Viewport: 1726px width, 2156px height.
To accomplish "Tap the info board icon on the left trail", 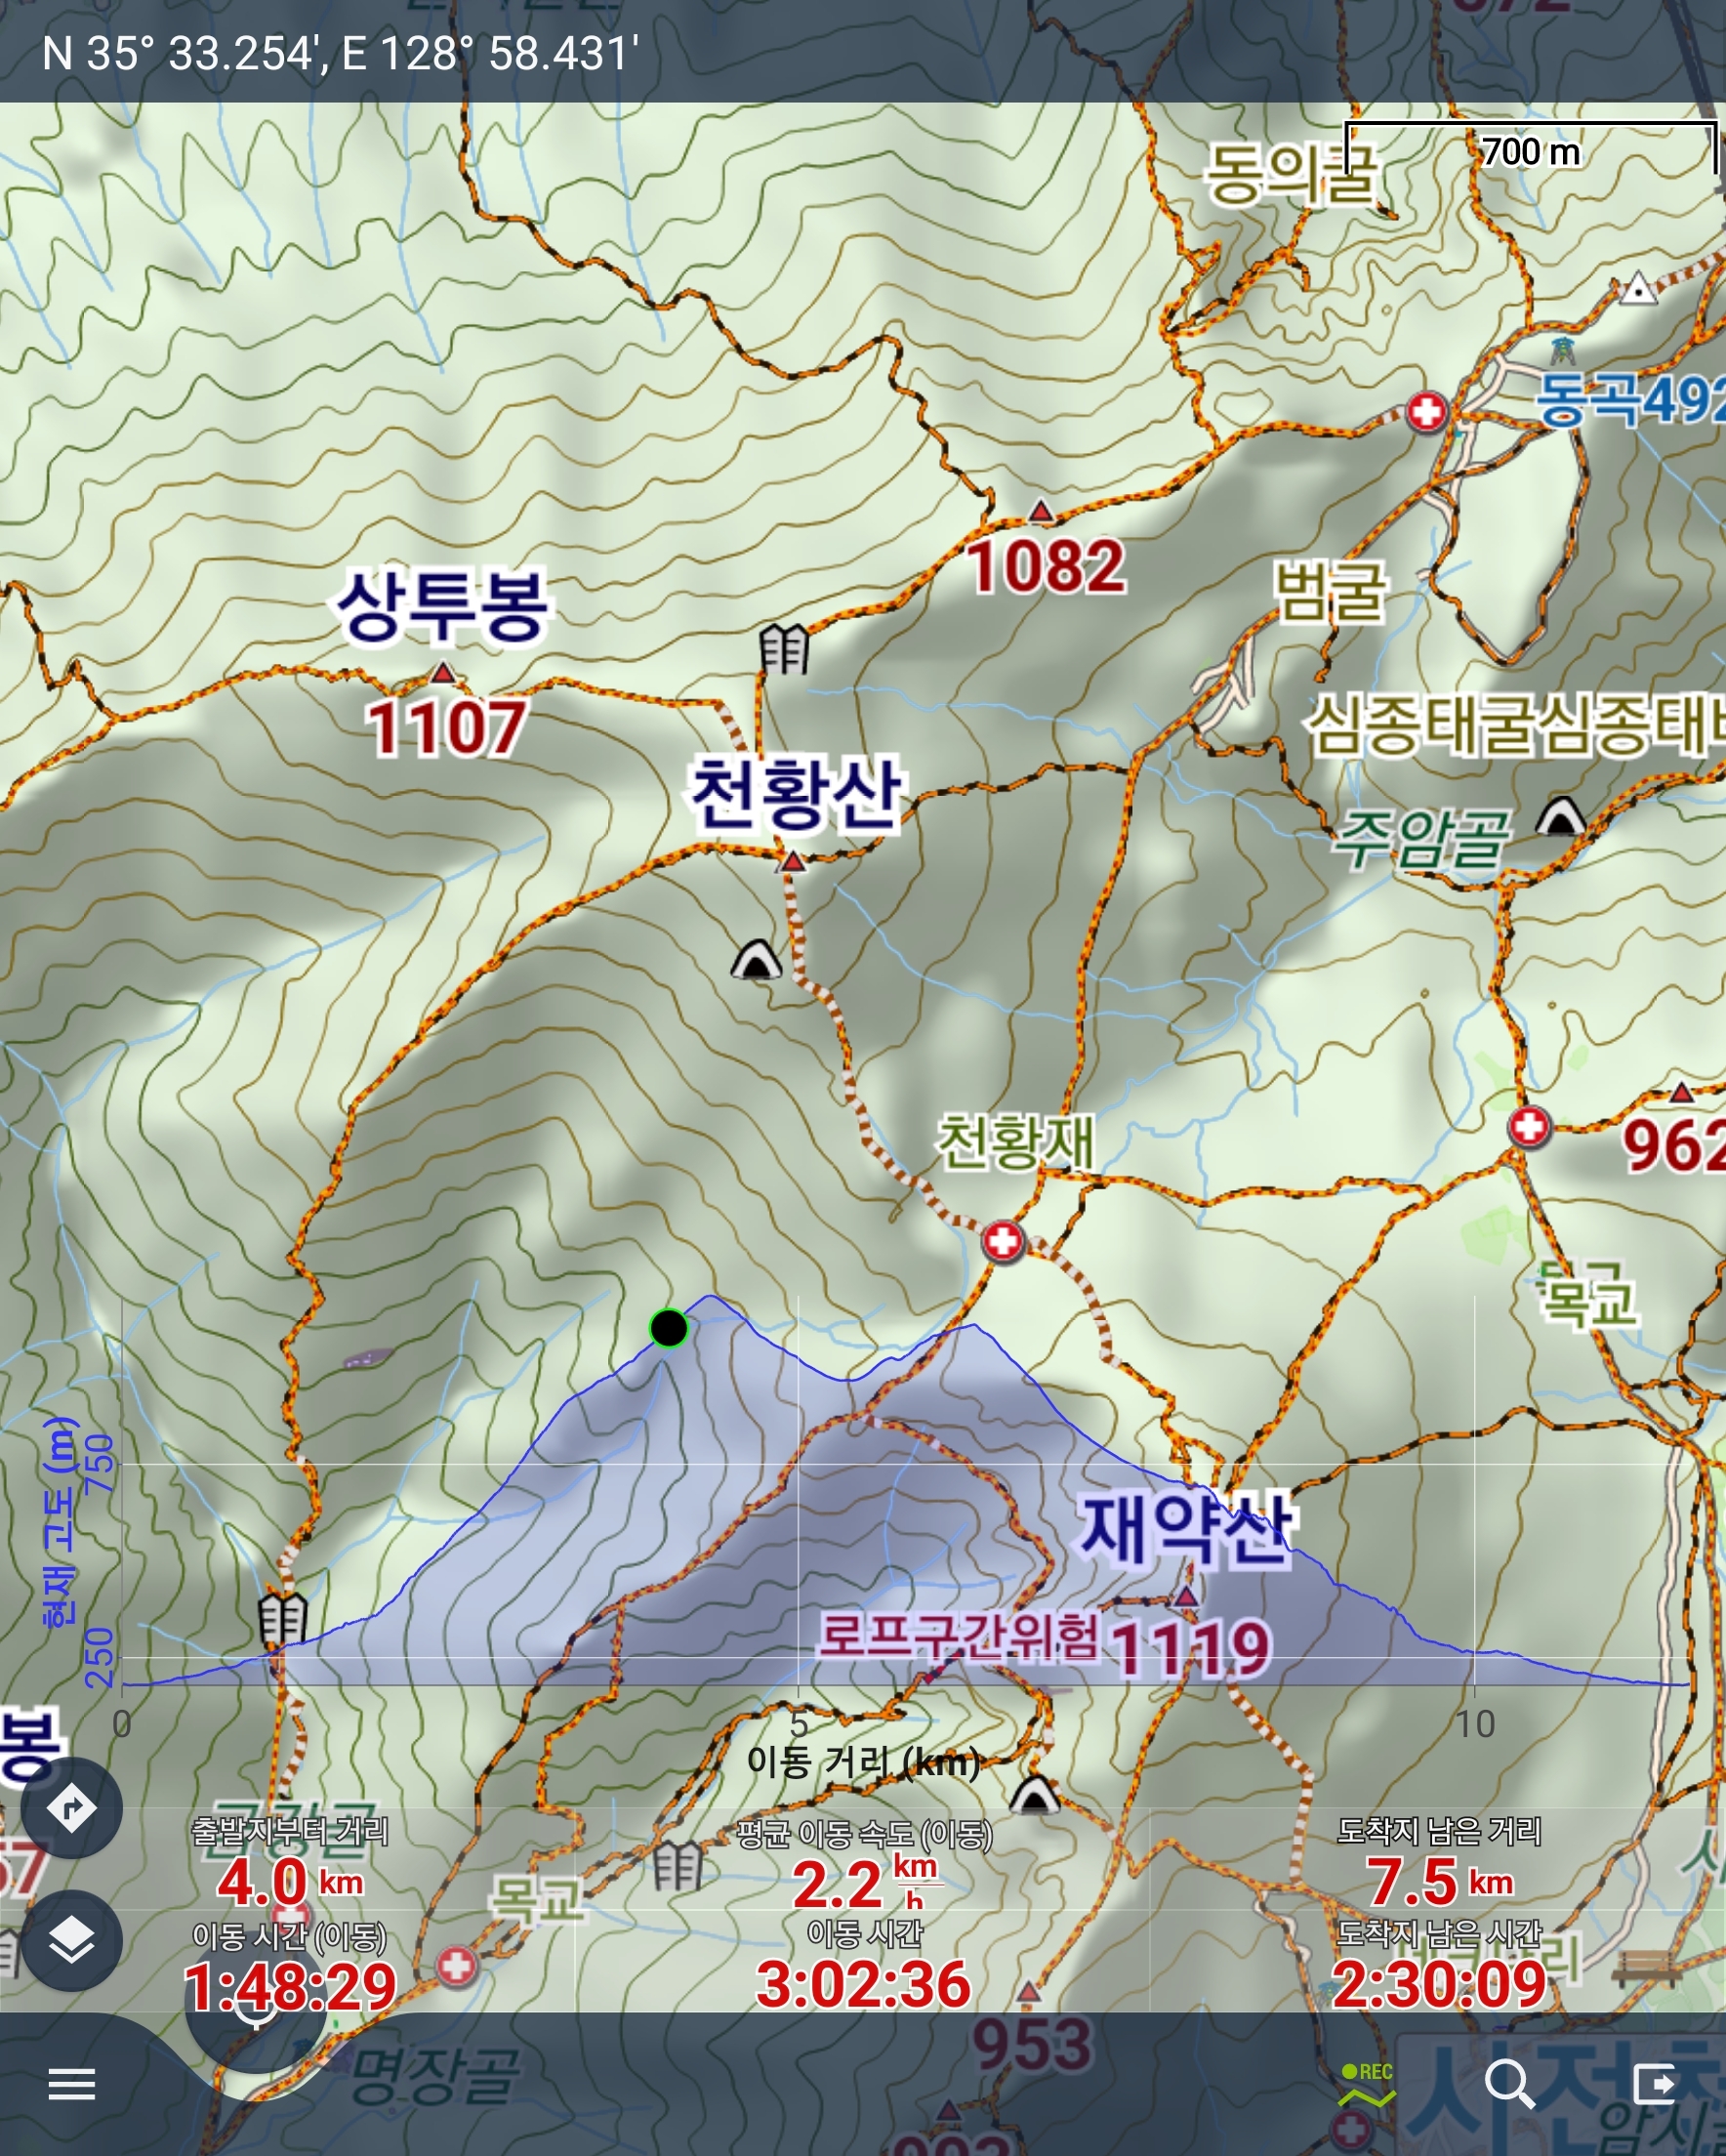I will (283, 1619).
